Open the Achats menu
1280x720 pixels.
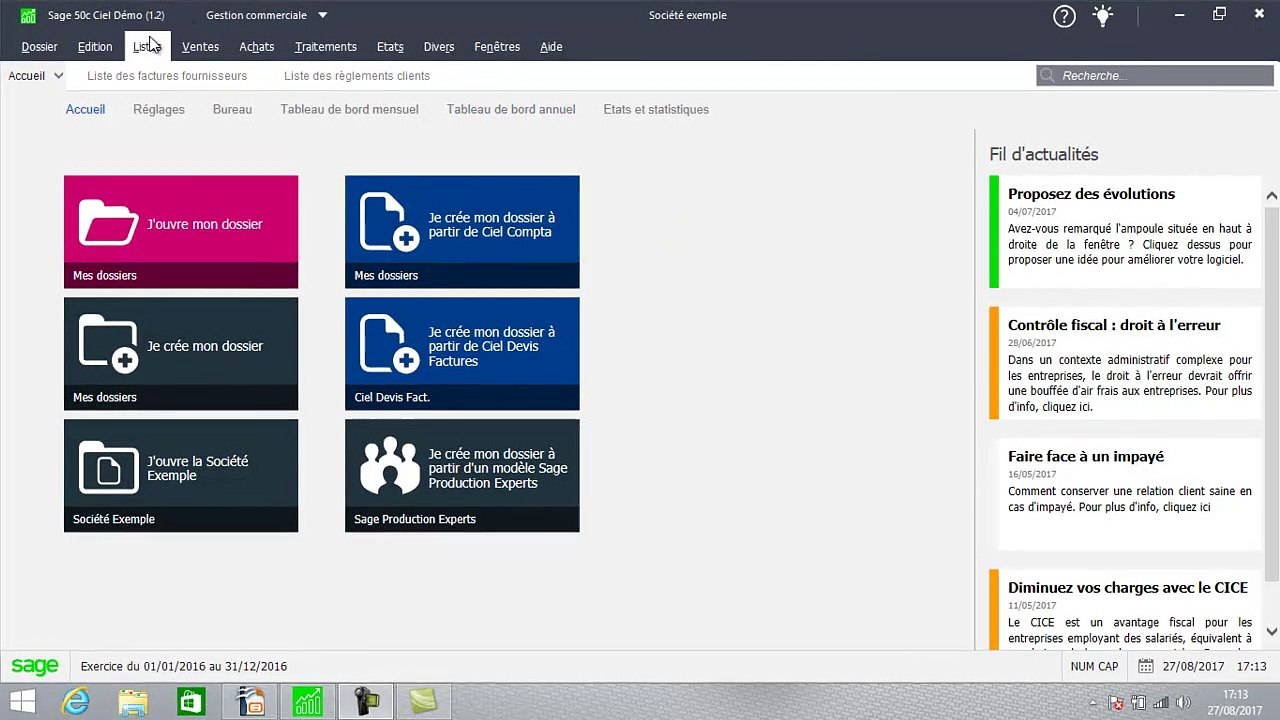[x=257, y=47]
